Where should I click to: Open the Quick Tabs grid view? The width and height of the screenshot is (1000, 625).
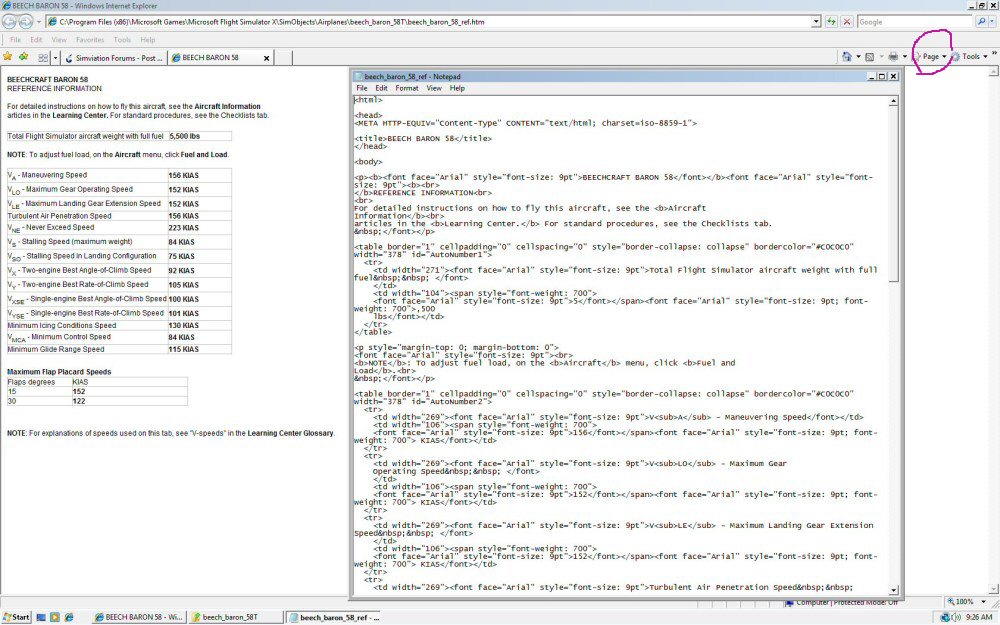42,58
